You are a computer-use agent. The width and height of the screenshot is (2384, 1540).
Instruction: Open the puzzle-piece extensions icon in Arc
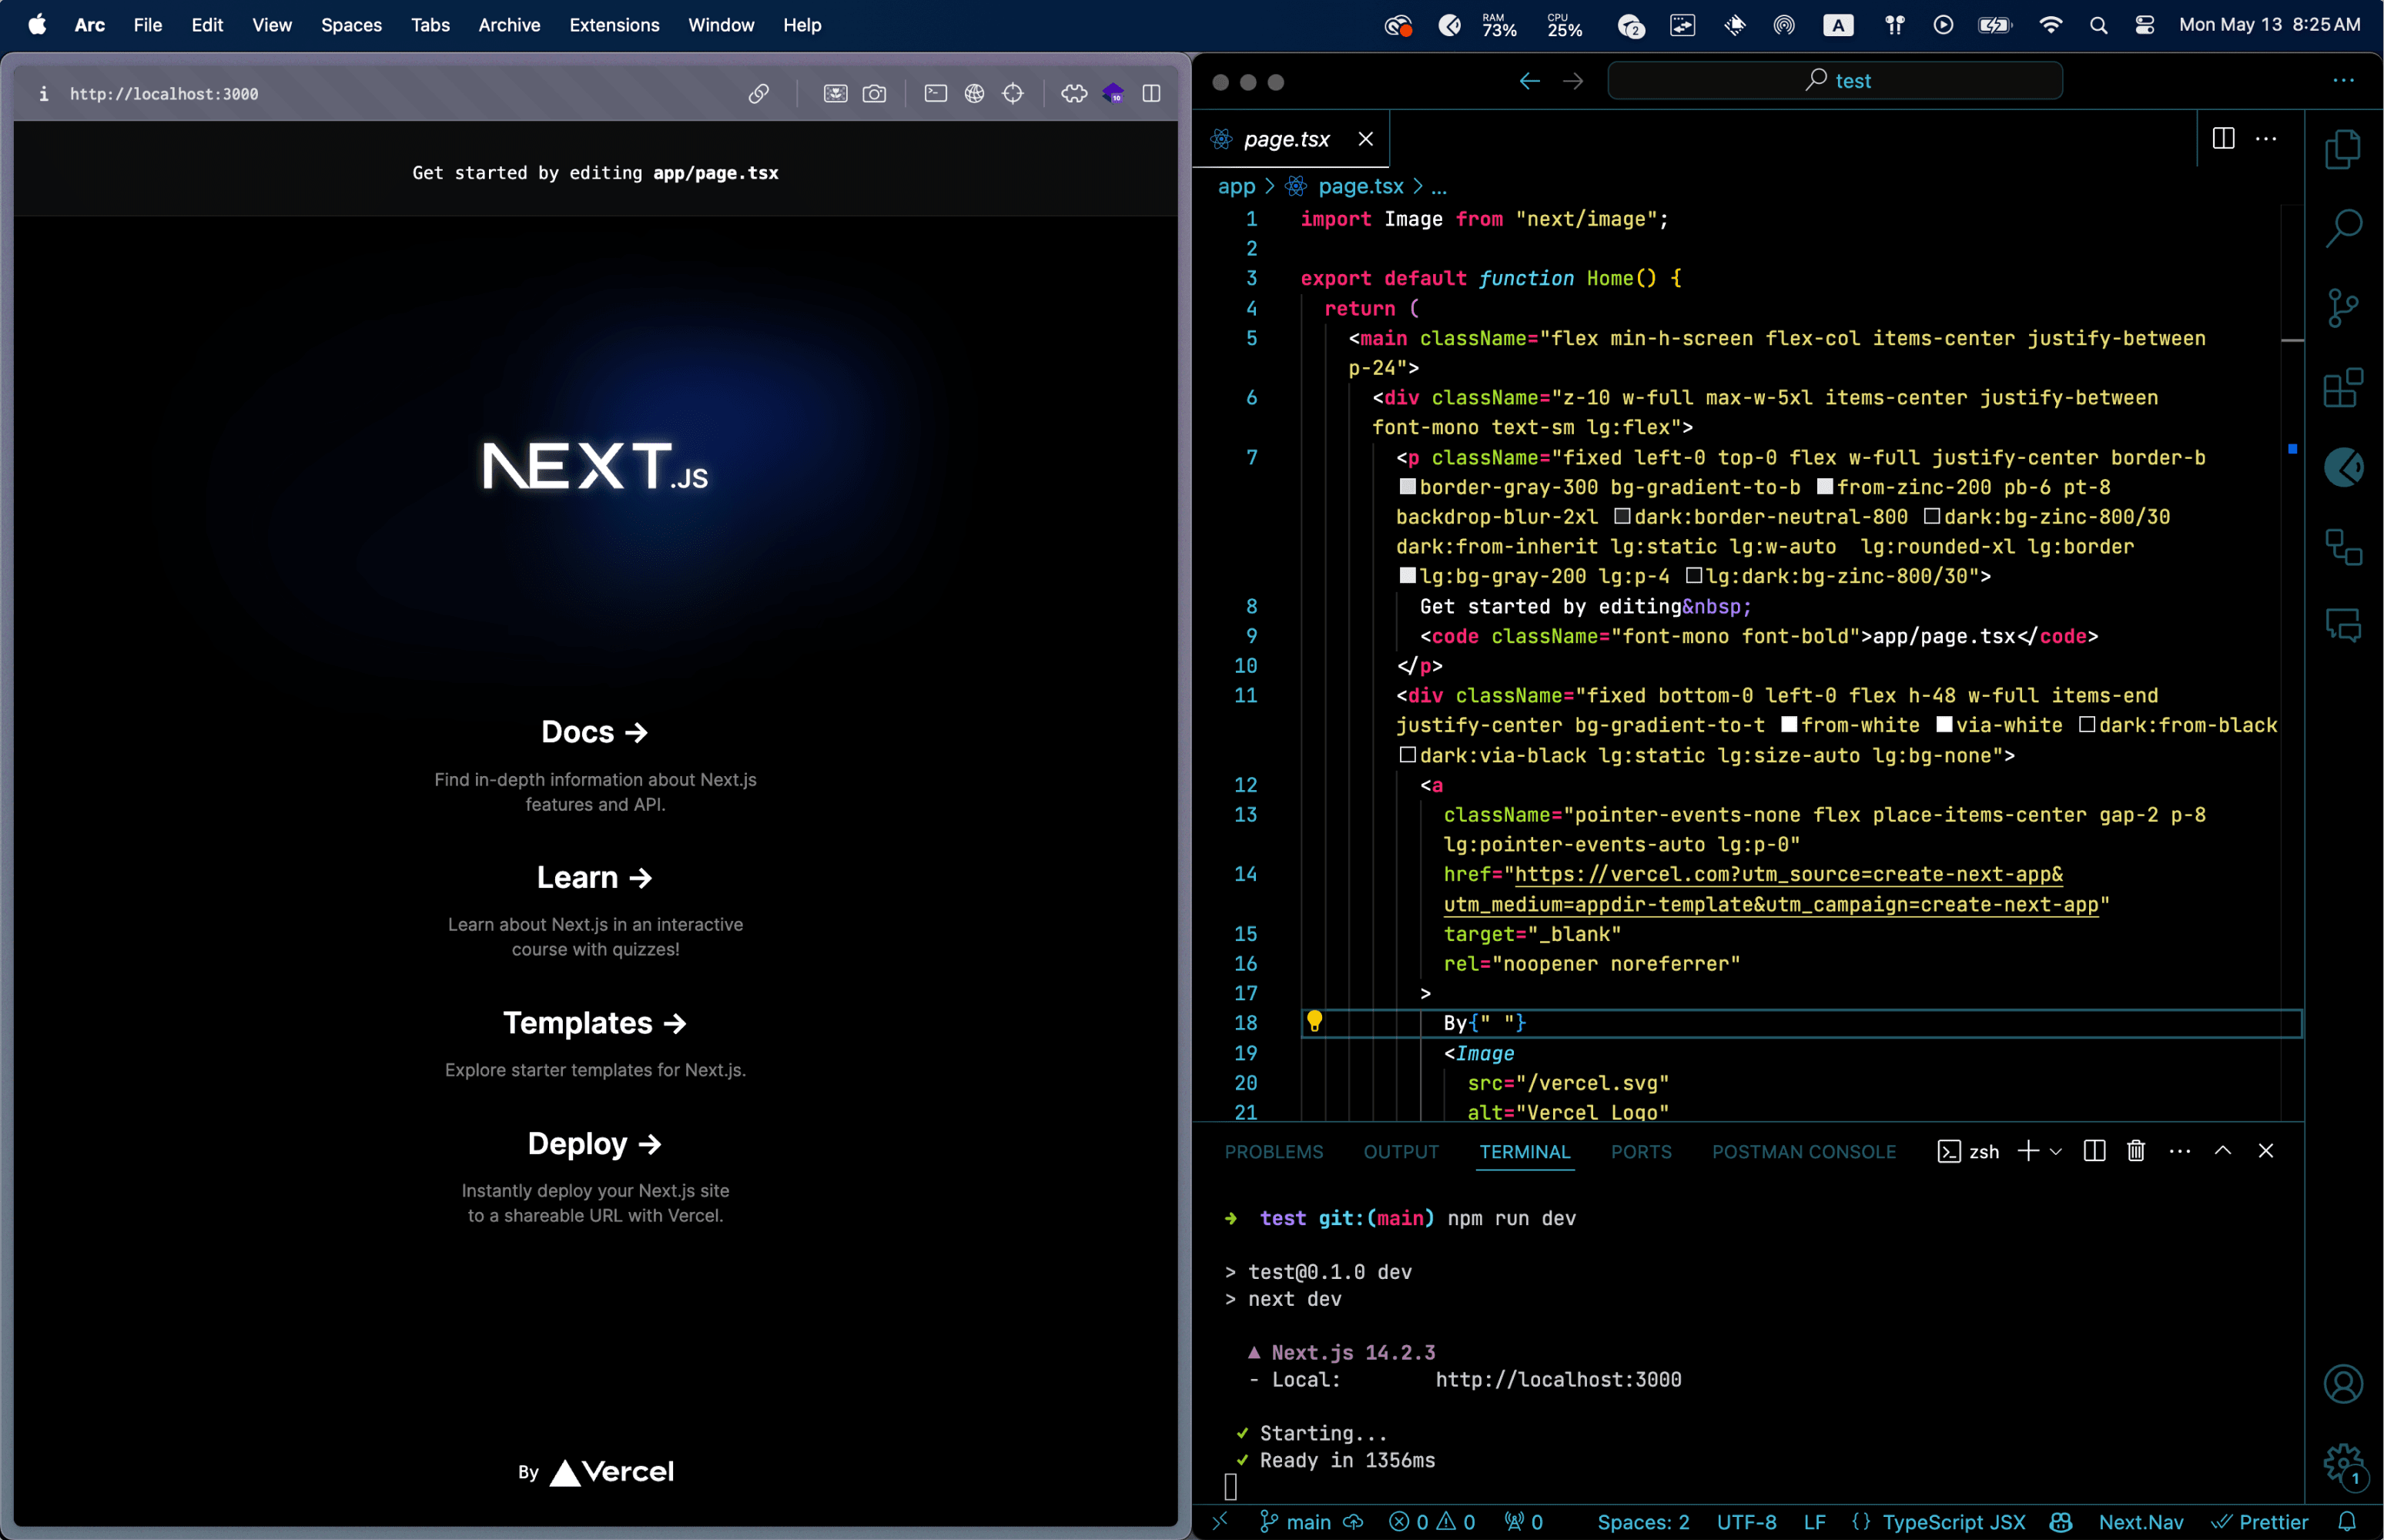(1074, 93)
